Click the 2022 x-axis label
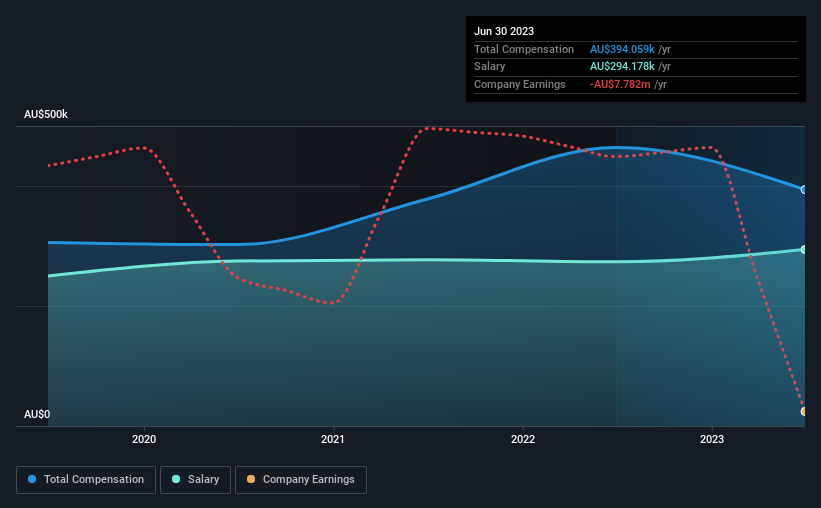 [x=523, y=439]
